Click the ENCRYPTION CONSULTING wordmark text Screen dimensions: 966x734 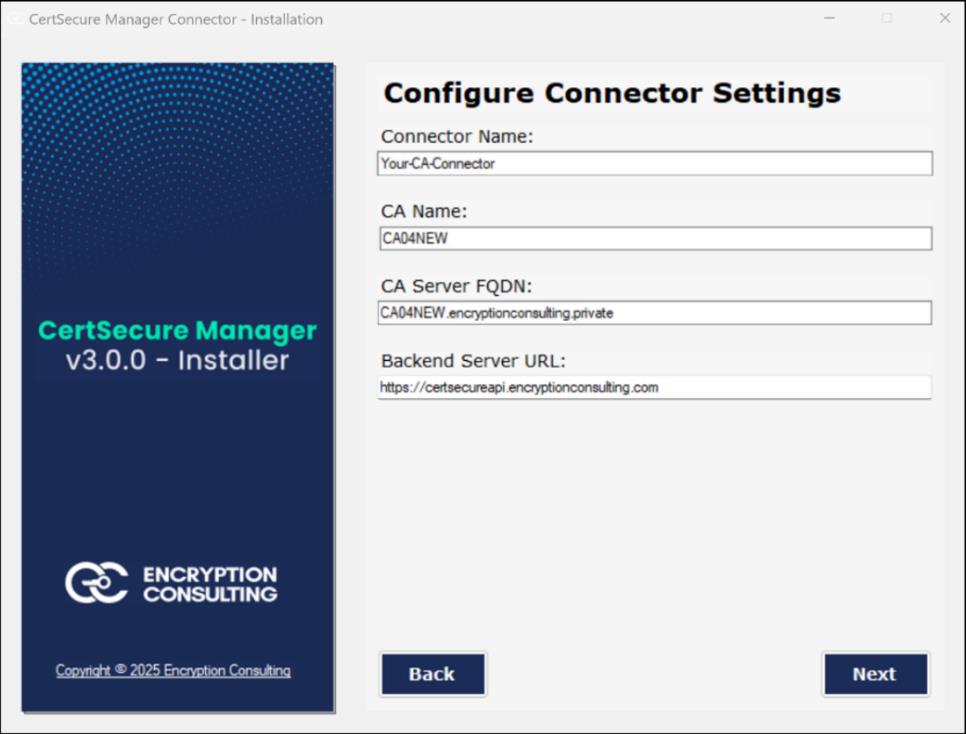[210, 584]
